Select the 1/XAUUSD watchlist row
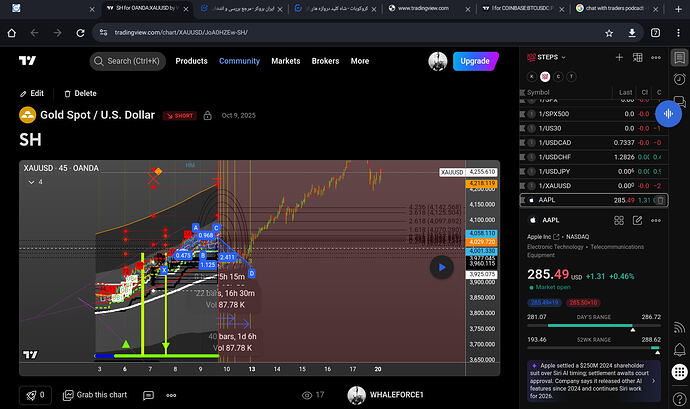Screen dimensions: 690x409 [593, 186]
